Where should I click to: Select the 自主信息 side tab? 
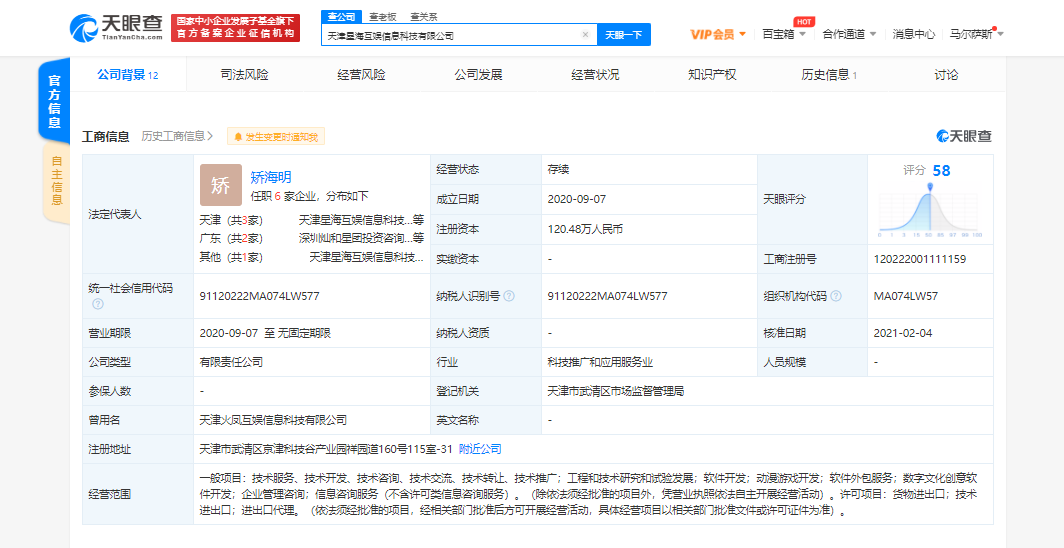click(56, 183)
